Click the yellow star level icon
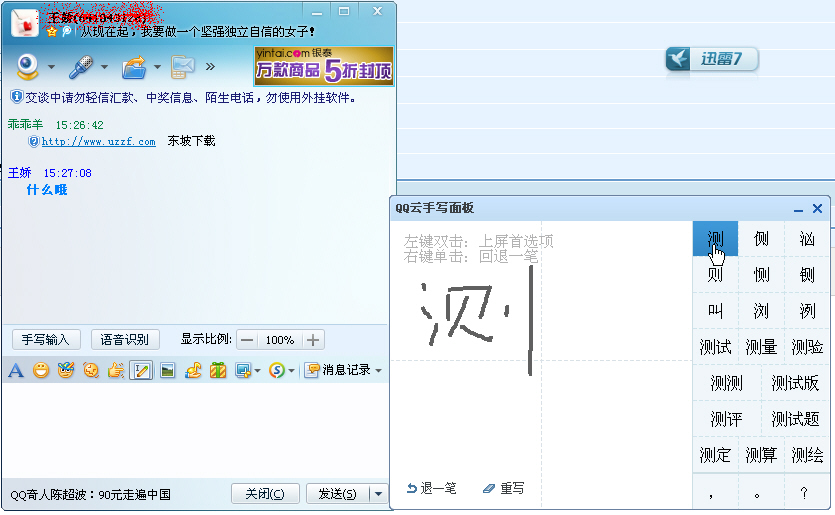The height and width of the screenshot is (515, 835). point(52,32)
